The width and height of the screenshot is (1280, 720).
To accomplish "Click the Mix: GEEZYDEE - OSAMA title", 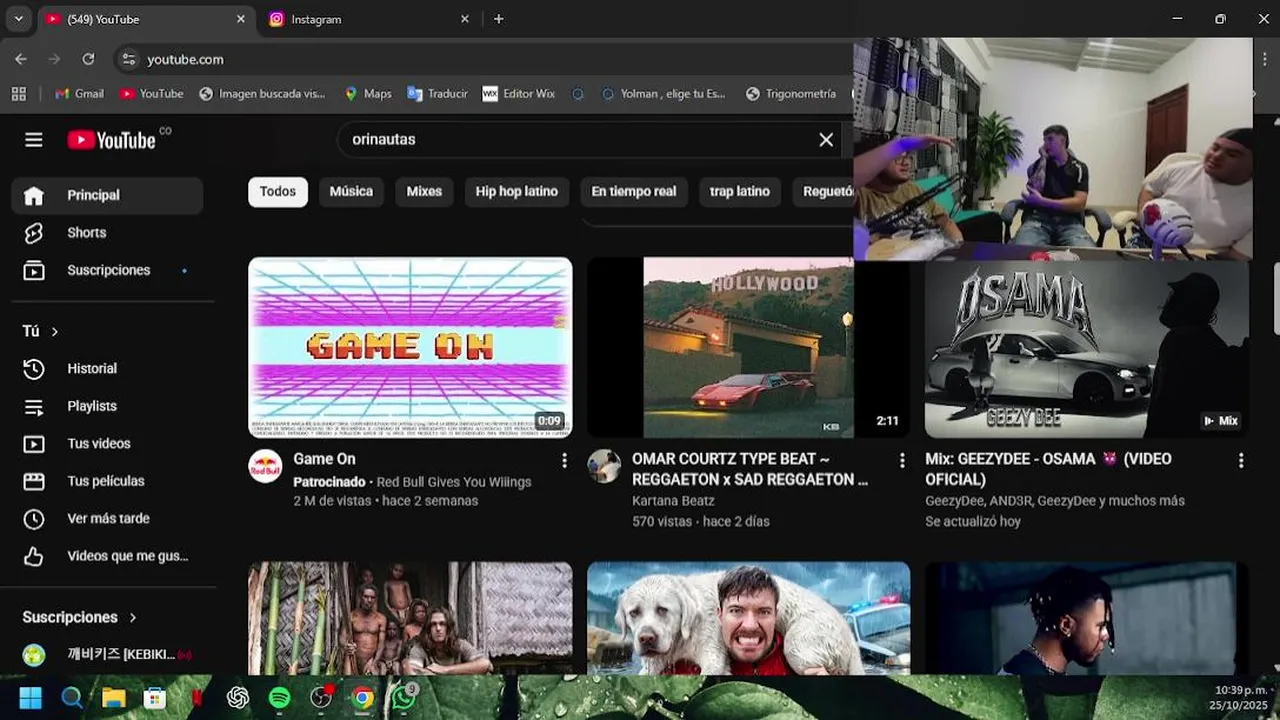I will [x=1048, y=469].
